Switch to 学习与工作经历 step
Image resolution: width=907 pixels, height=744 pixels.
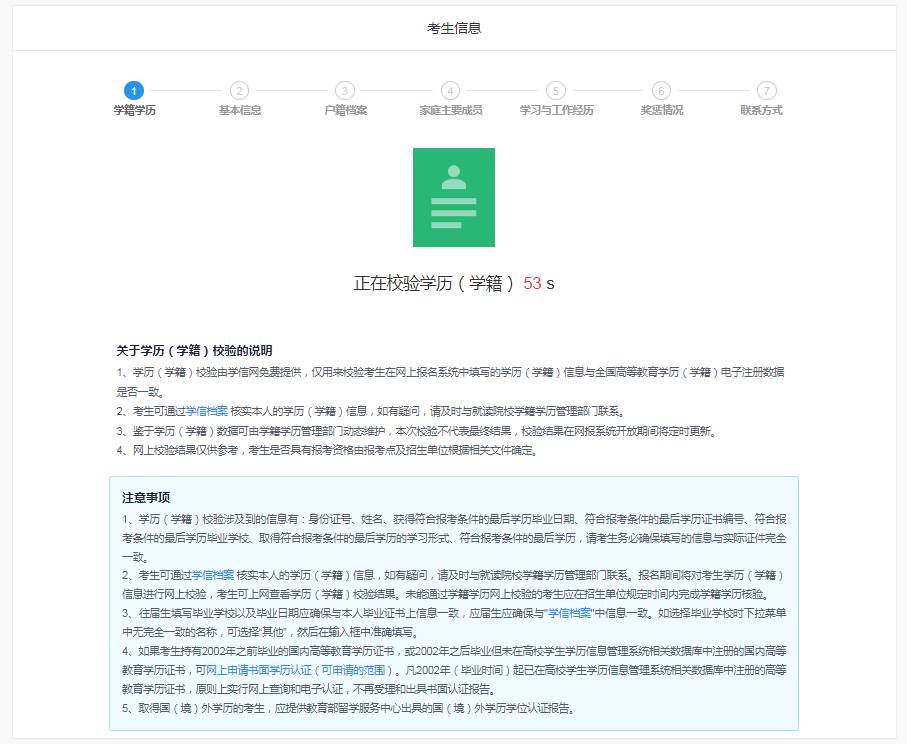556,110
